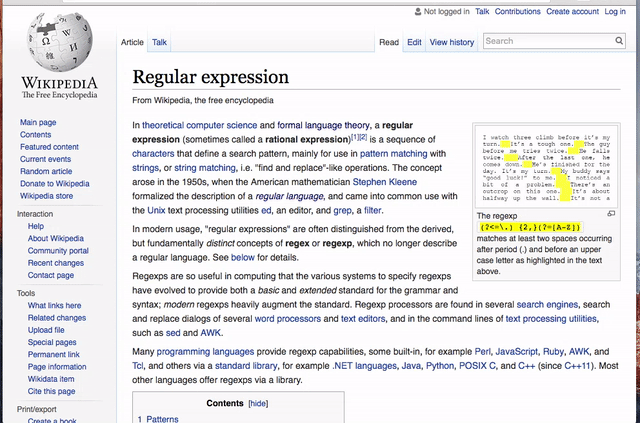Screen dimensions: 640x423
Task: Follow the below link for details
Action: [x=242, y=257]
